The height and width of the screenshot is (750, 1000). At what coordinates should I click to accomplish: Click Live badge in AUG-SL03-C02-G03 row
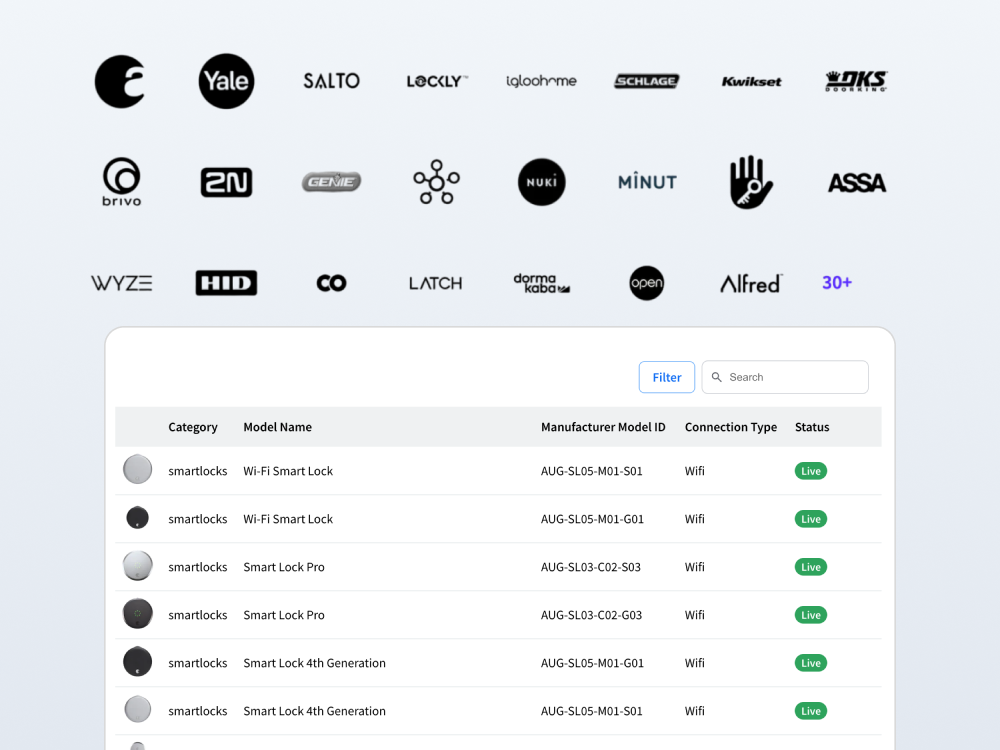[811, 615]
